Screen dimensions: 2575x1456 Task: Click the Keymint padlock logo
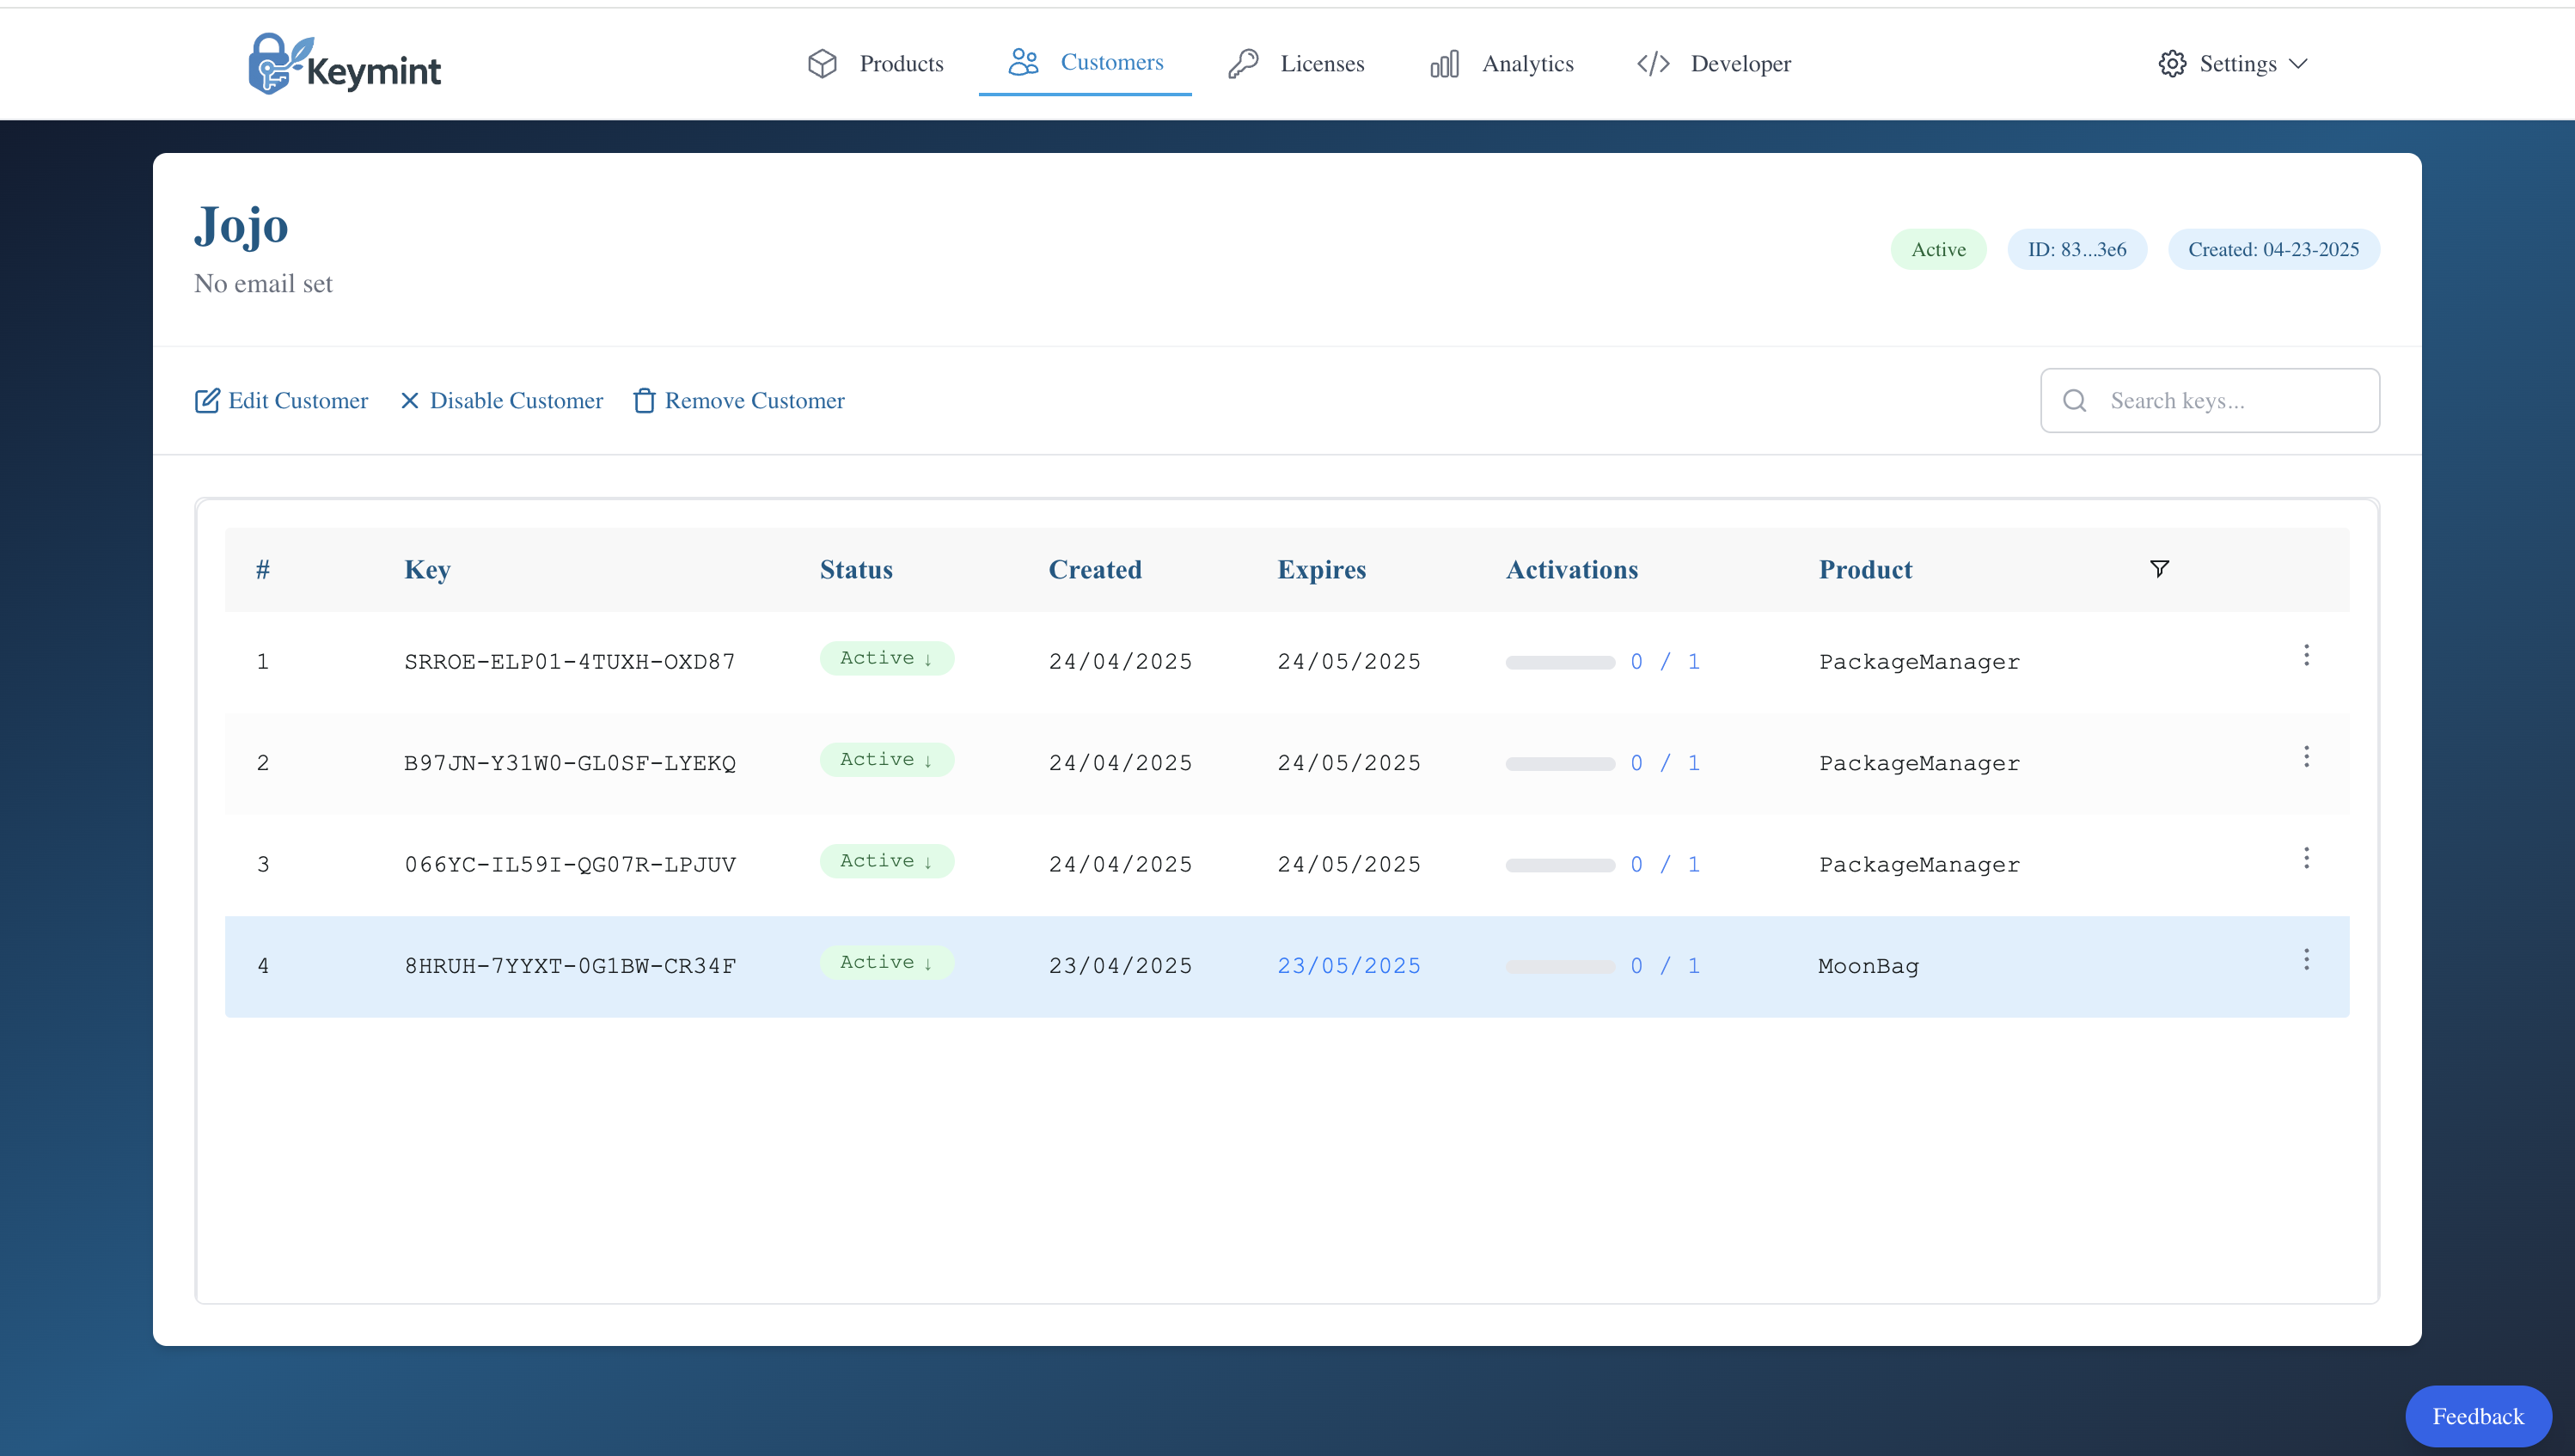pyautogui.click(x=270, y=65)
